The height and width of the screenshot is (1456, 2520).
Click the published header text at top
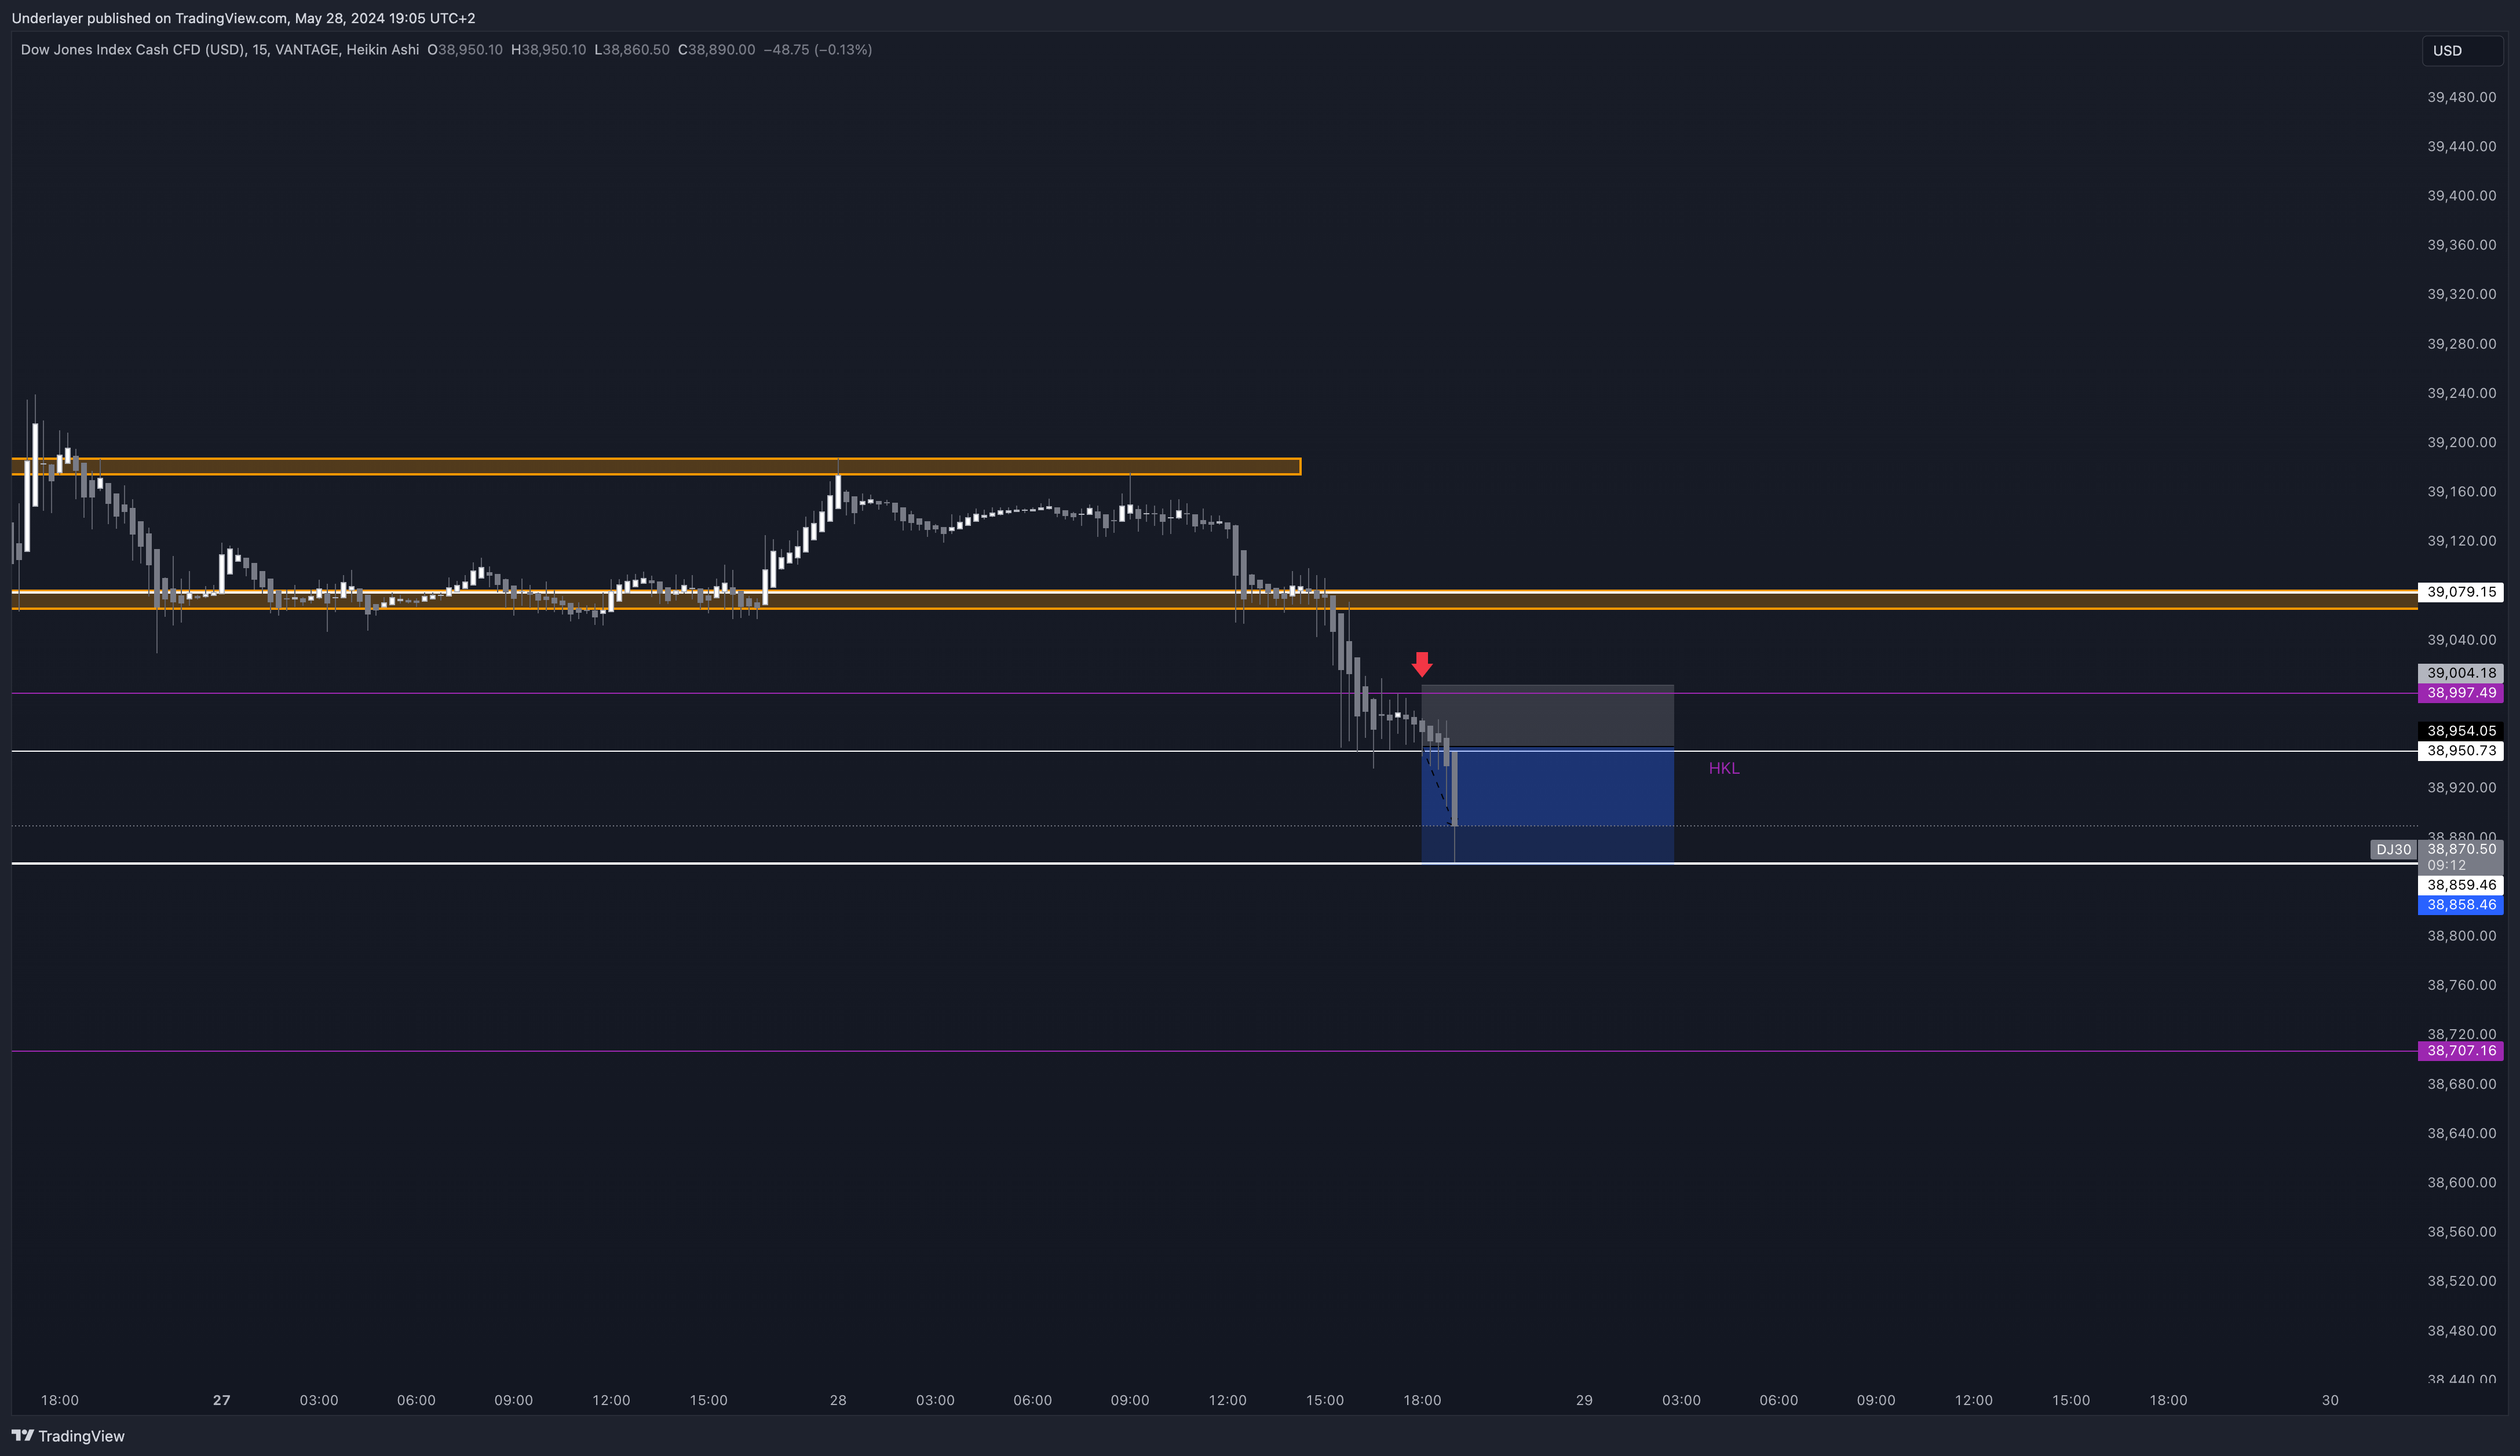click(243, 18)
